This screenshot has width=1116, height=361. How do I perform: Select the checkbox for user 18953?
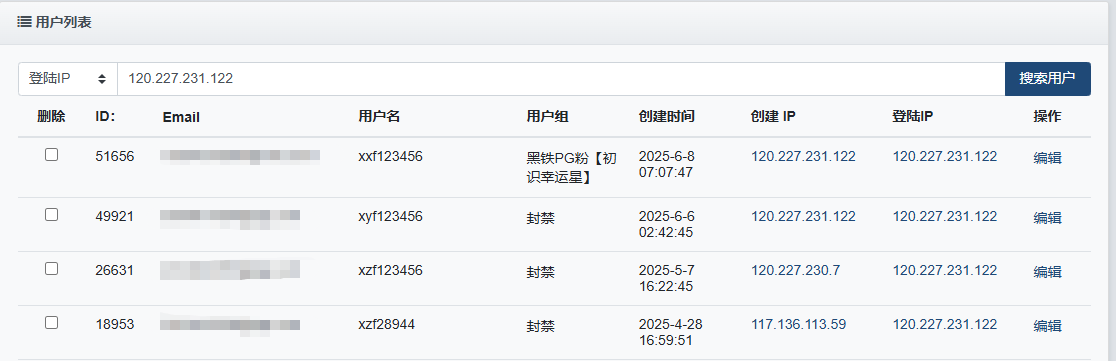[51, 323]
